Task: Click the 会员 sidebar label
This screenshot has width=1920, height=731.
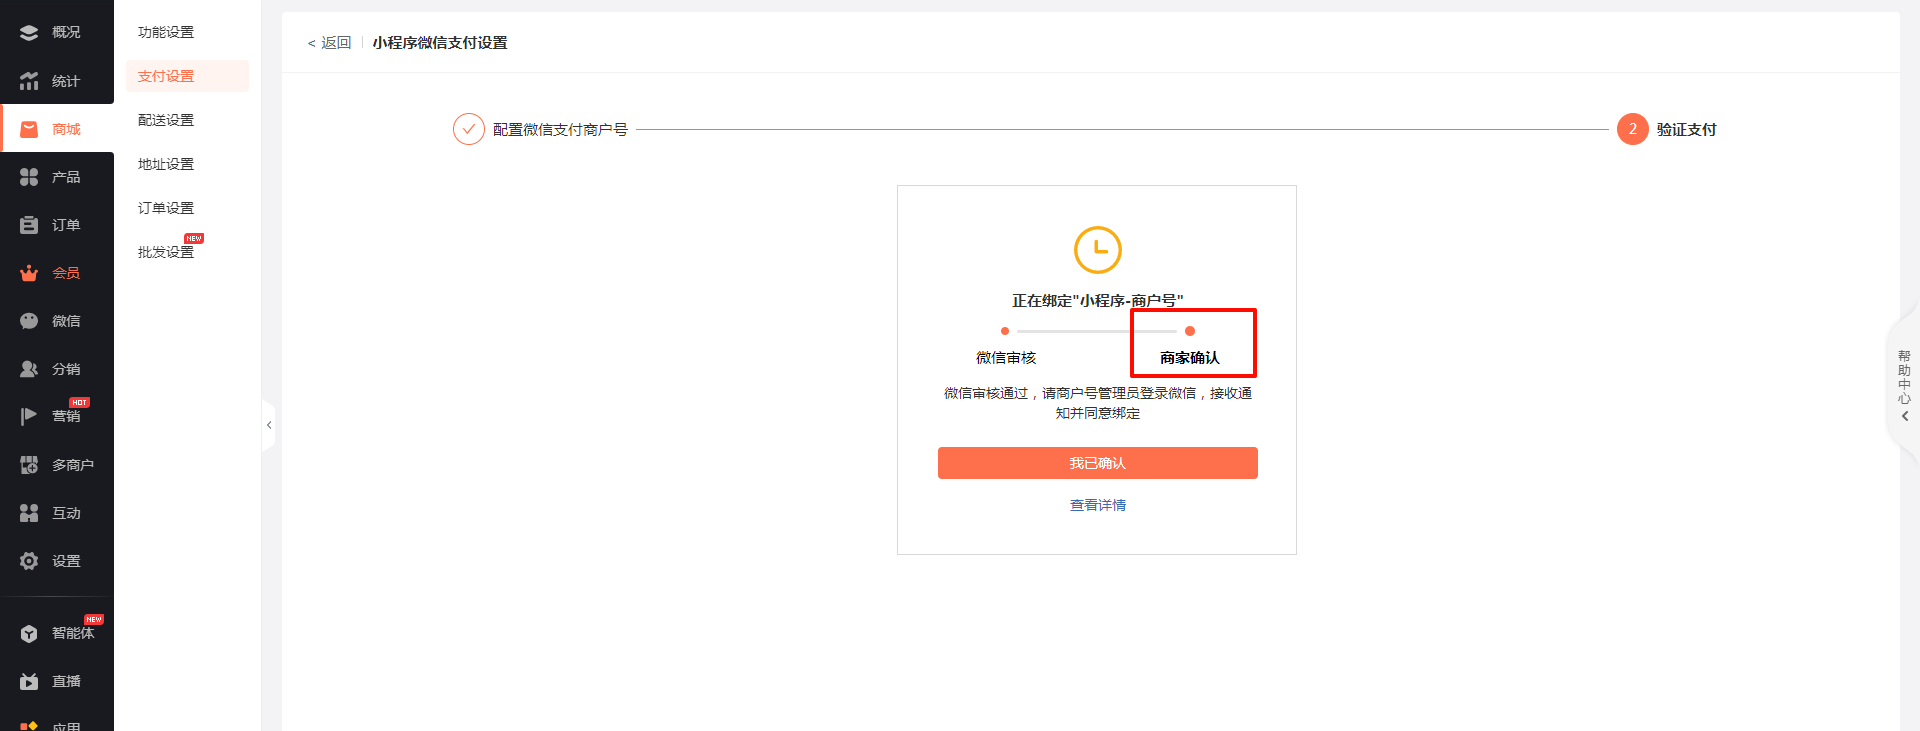Action: coord(66,273)
